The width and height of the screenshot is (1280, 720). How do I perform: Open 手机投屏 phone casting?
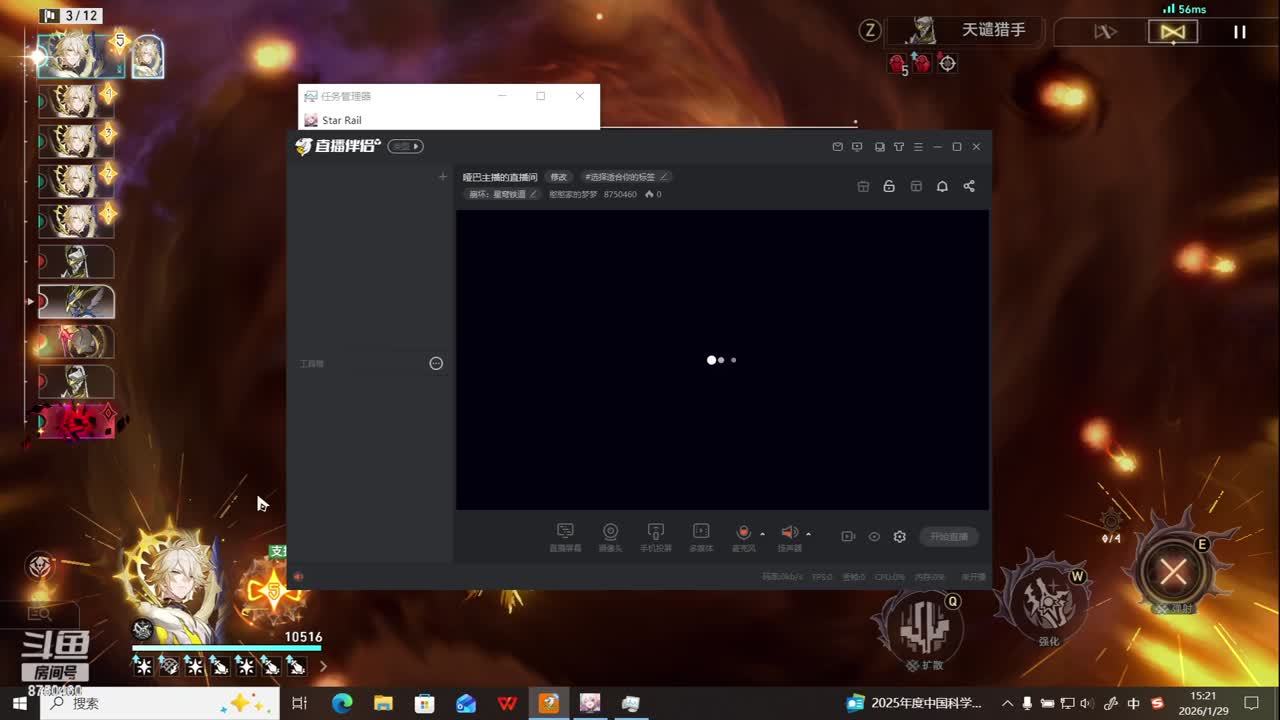pyautogui.click(x=656, y=533)
